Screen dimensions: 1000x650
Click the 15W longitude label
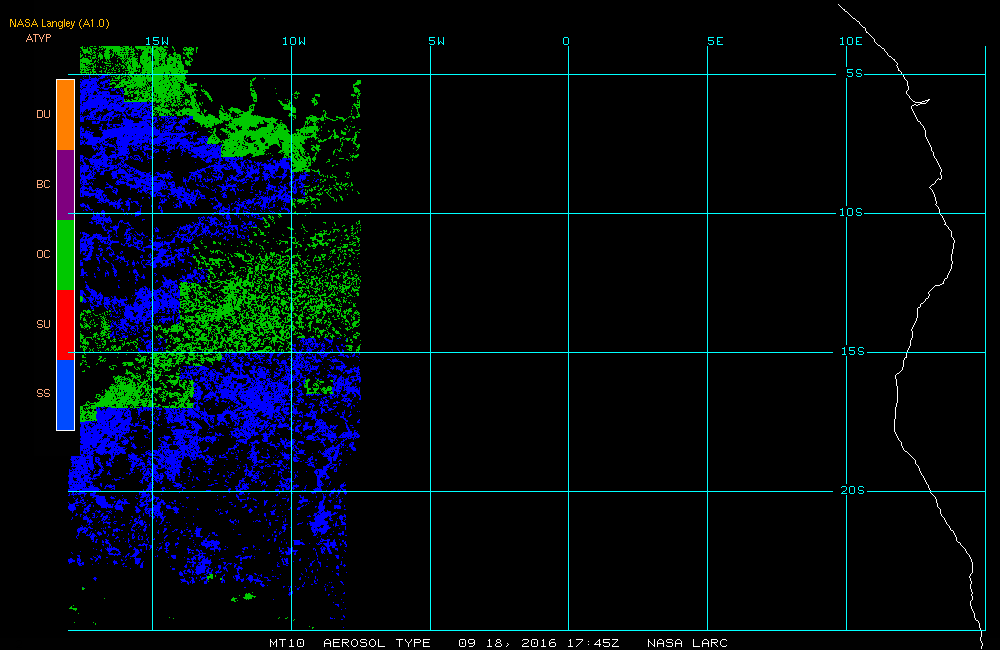click(x=157, y=41)
